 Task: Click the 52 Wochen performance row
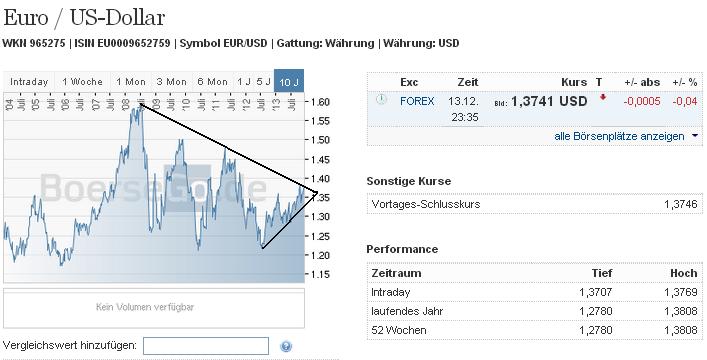(534, 330)
